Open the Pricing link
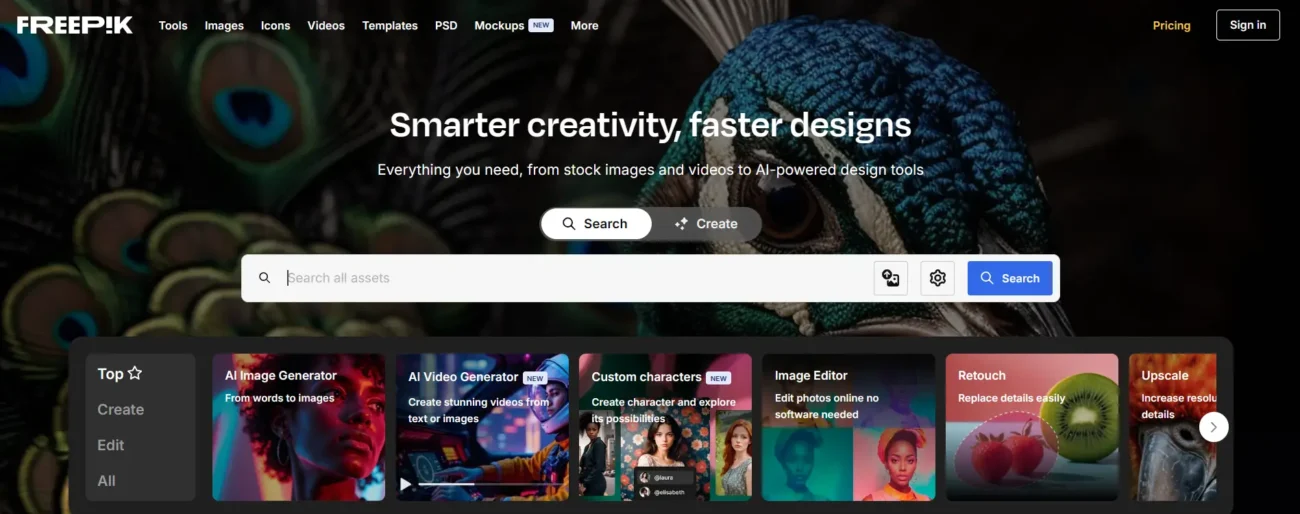 point(1171,25)
